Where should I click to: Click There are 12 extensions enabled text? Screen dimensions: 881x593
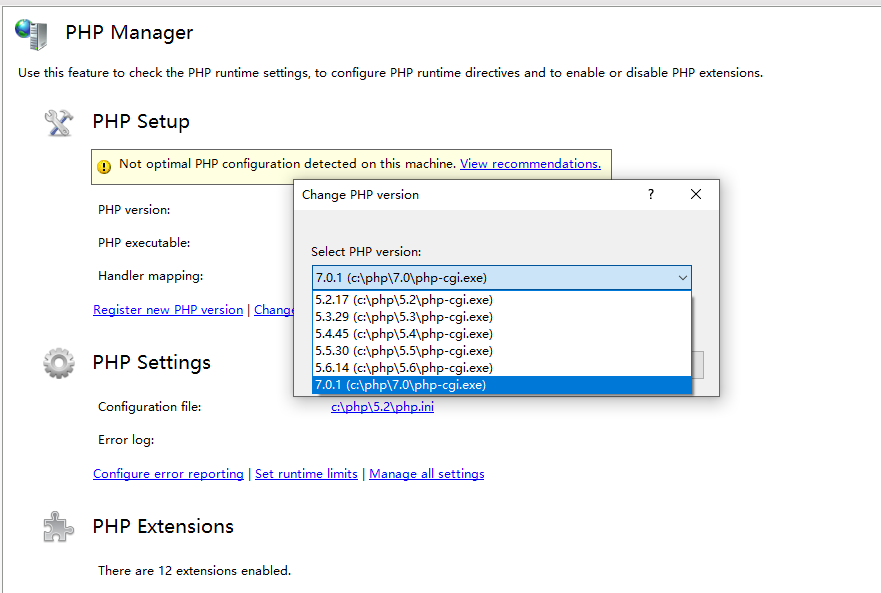(x=194, y=571)
